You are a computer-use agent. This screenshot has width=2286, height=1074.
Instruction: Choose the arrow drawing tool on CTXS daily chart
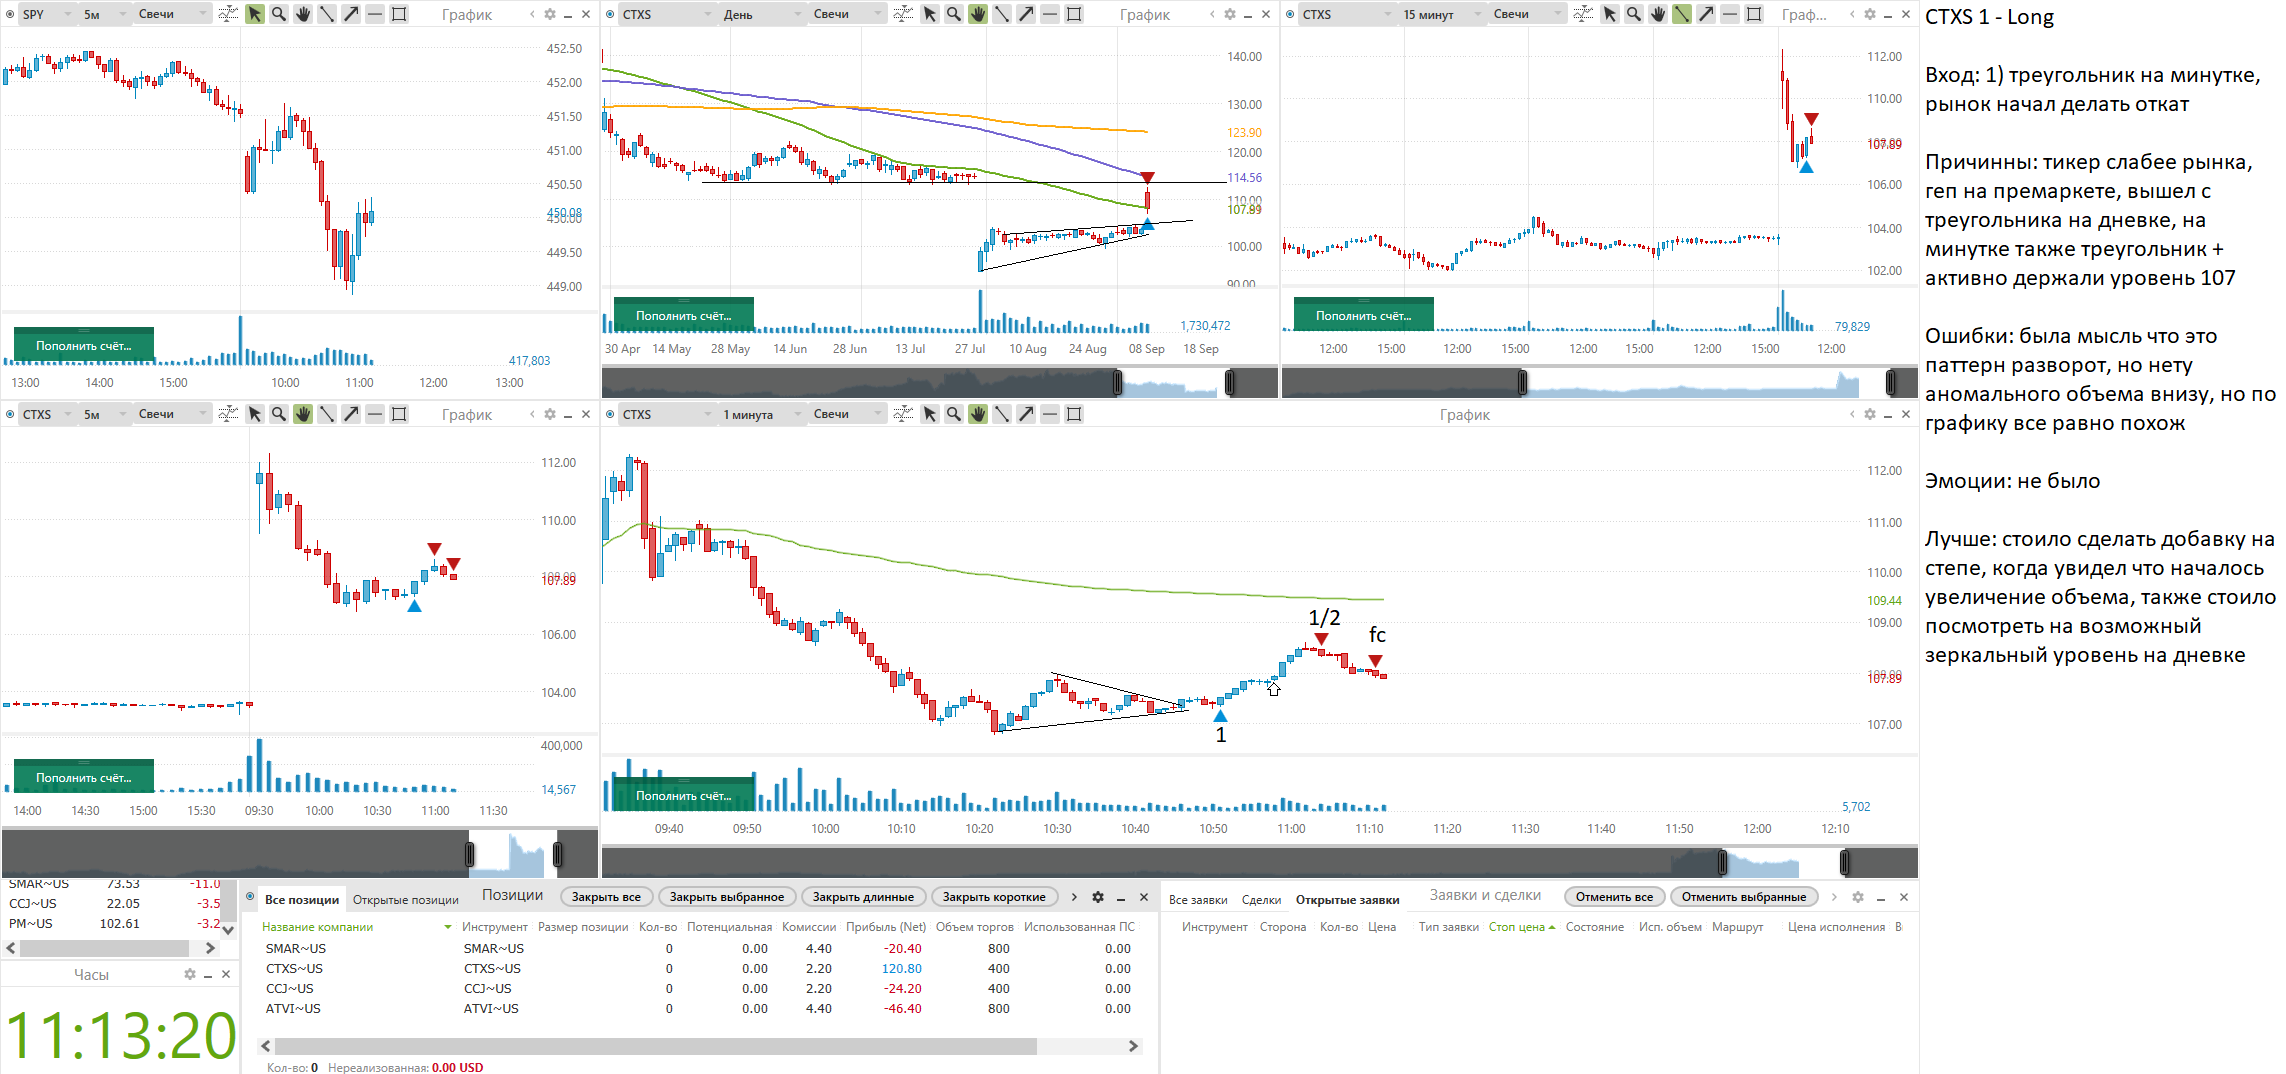1026,14
